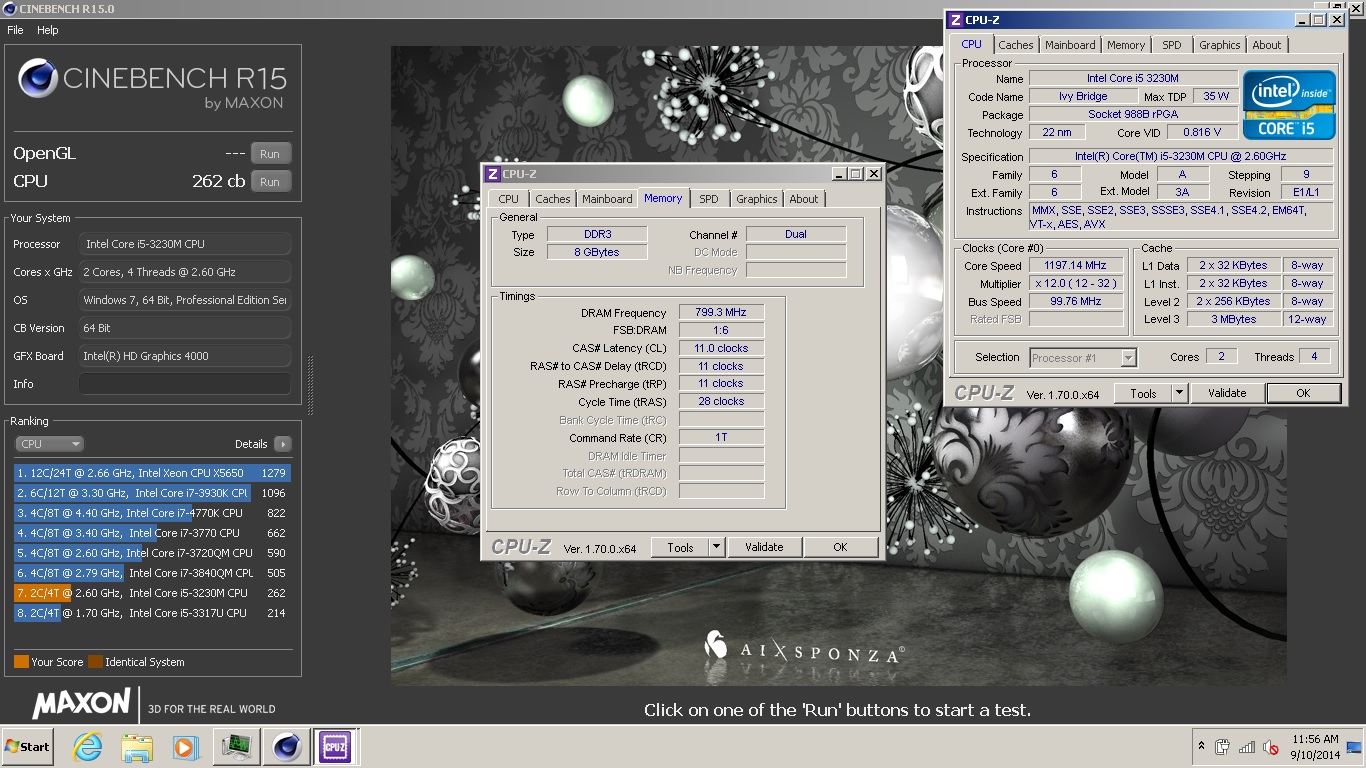The image size is (1366, 768).
Task: Select Core i7-4770K ranking row
Action: pyautogui.click(x=152, y=513)
